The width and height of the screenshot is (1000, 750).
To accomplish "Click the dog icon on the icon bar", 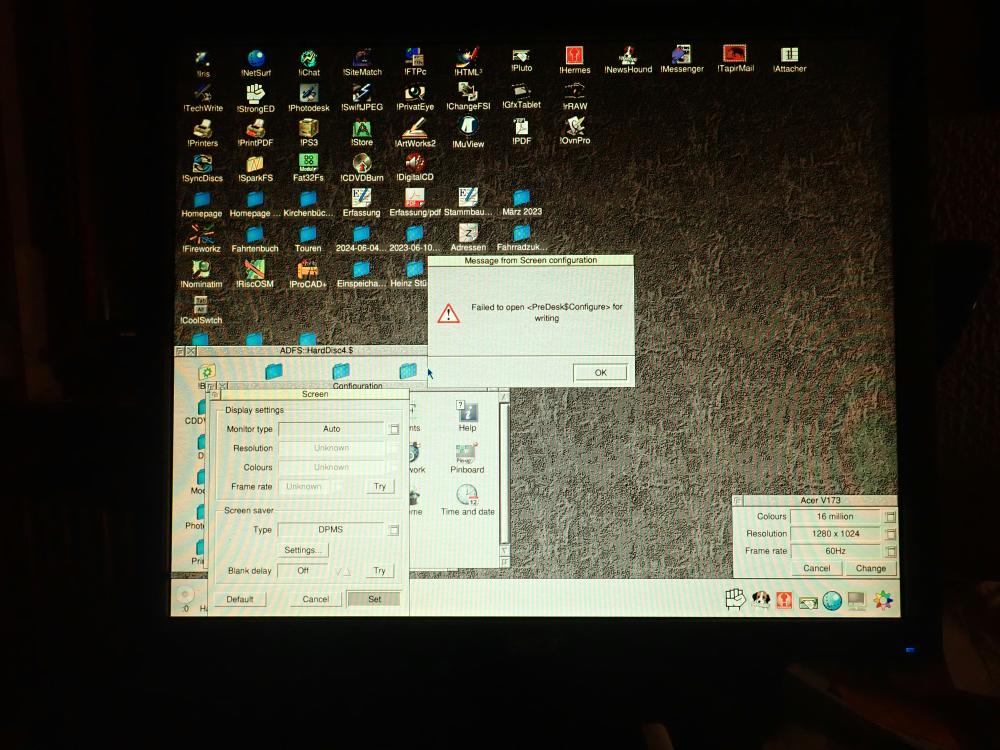I will coord(760,599).
